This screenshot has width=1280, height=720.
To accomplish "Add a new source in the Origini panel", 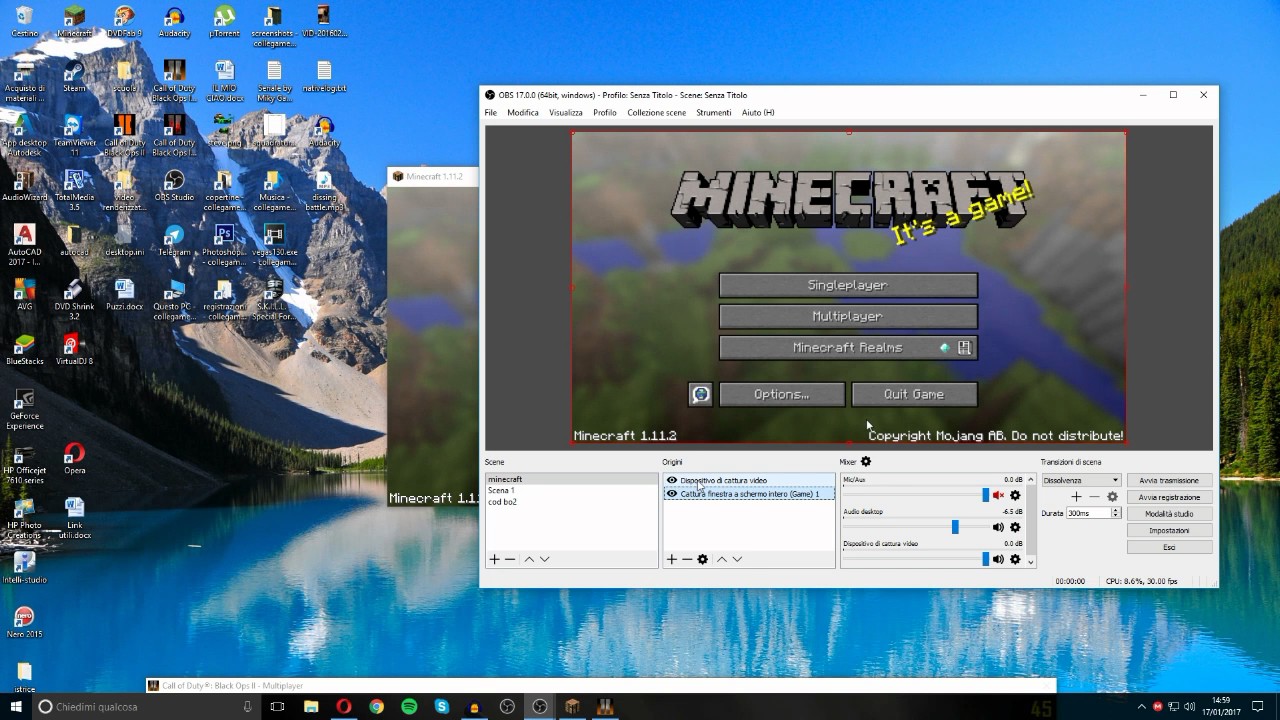I will click(672, 559).
